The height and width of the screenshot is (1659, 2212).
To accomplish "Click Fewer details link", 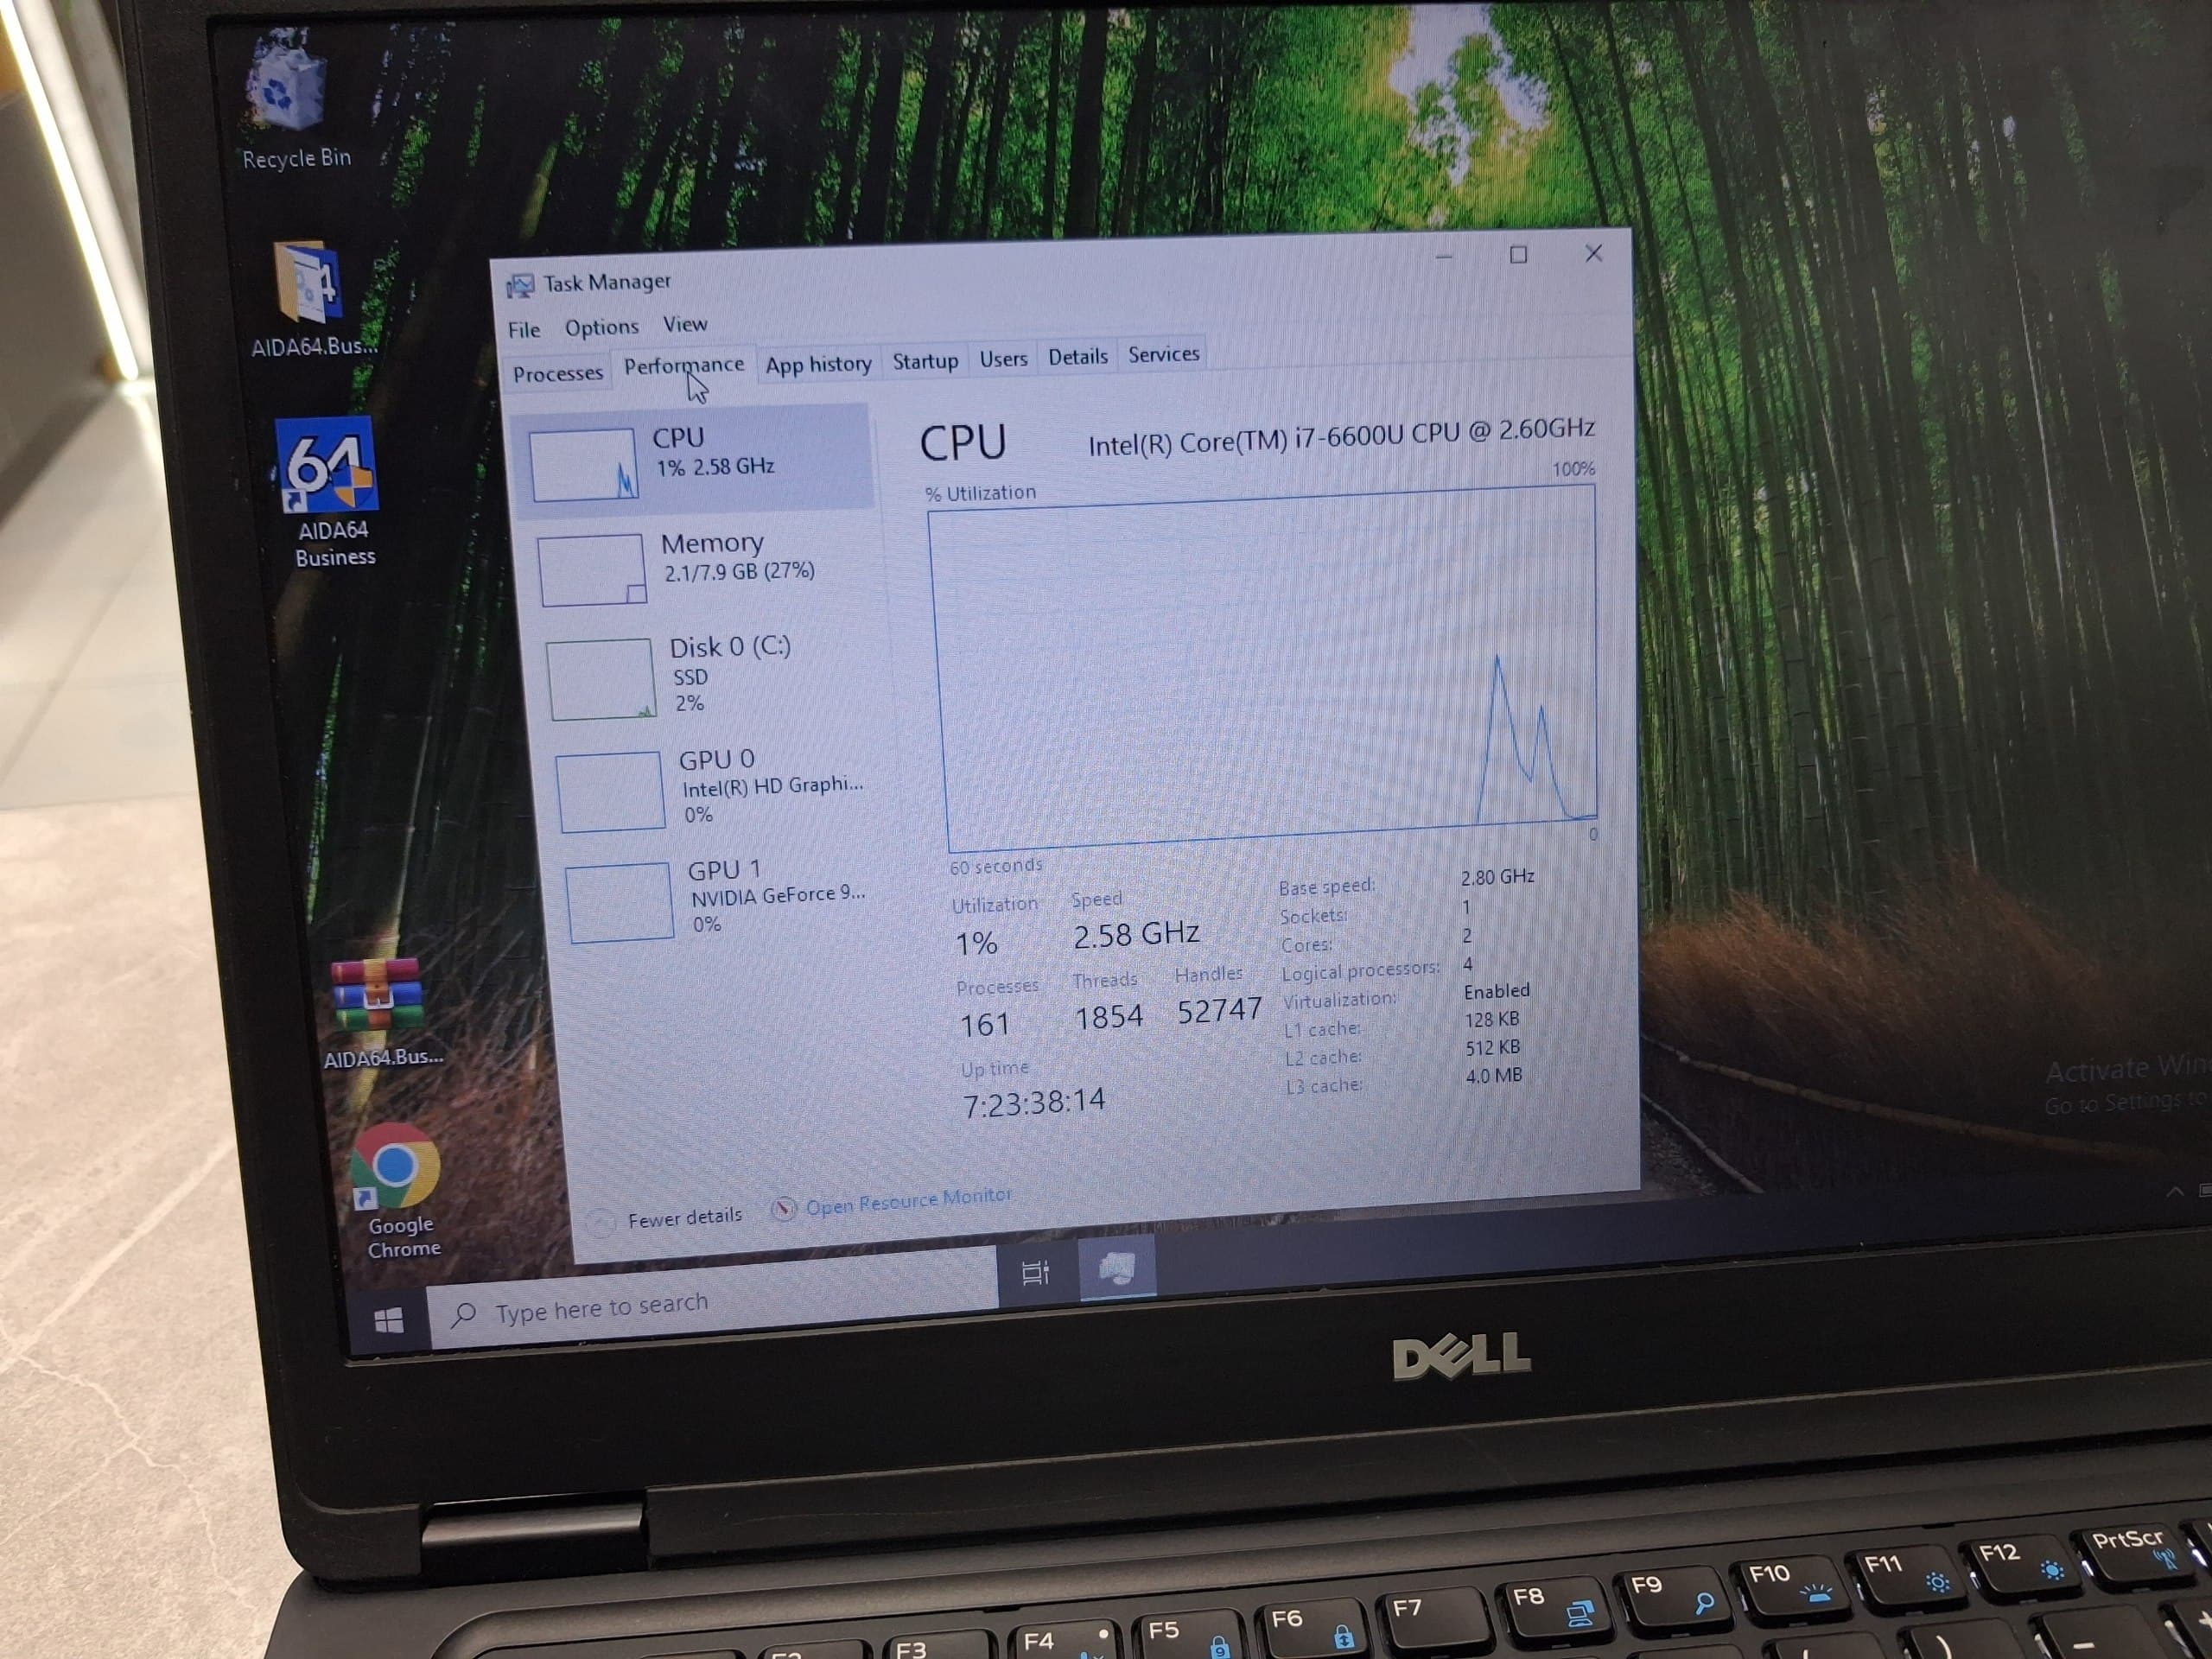I will (685, 1217).
